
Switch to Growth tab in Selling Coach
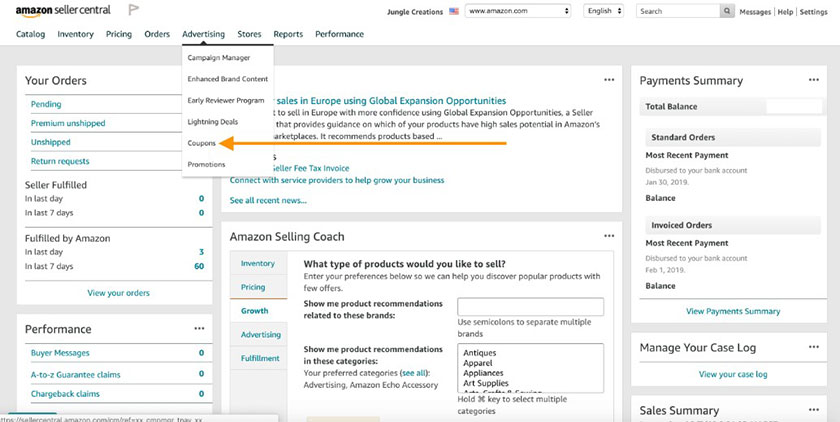(x=254, y=311)
